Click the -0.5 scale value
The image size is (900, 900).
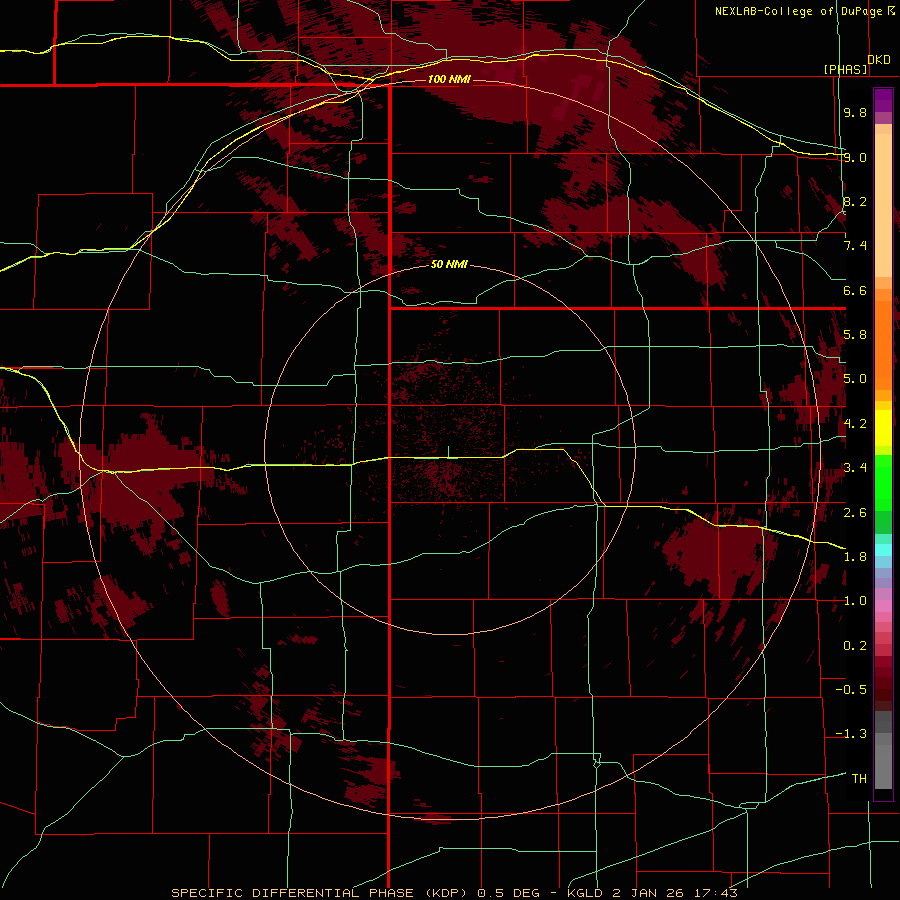[x=851, y=690]
